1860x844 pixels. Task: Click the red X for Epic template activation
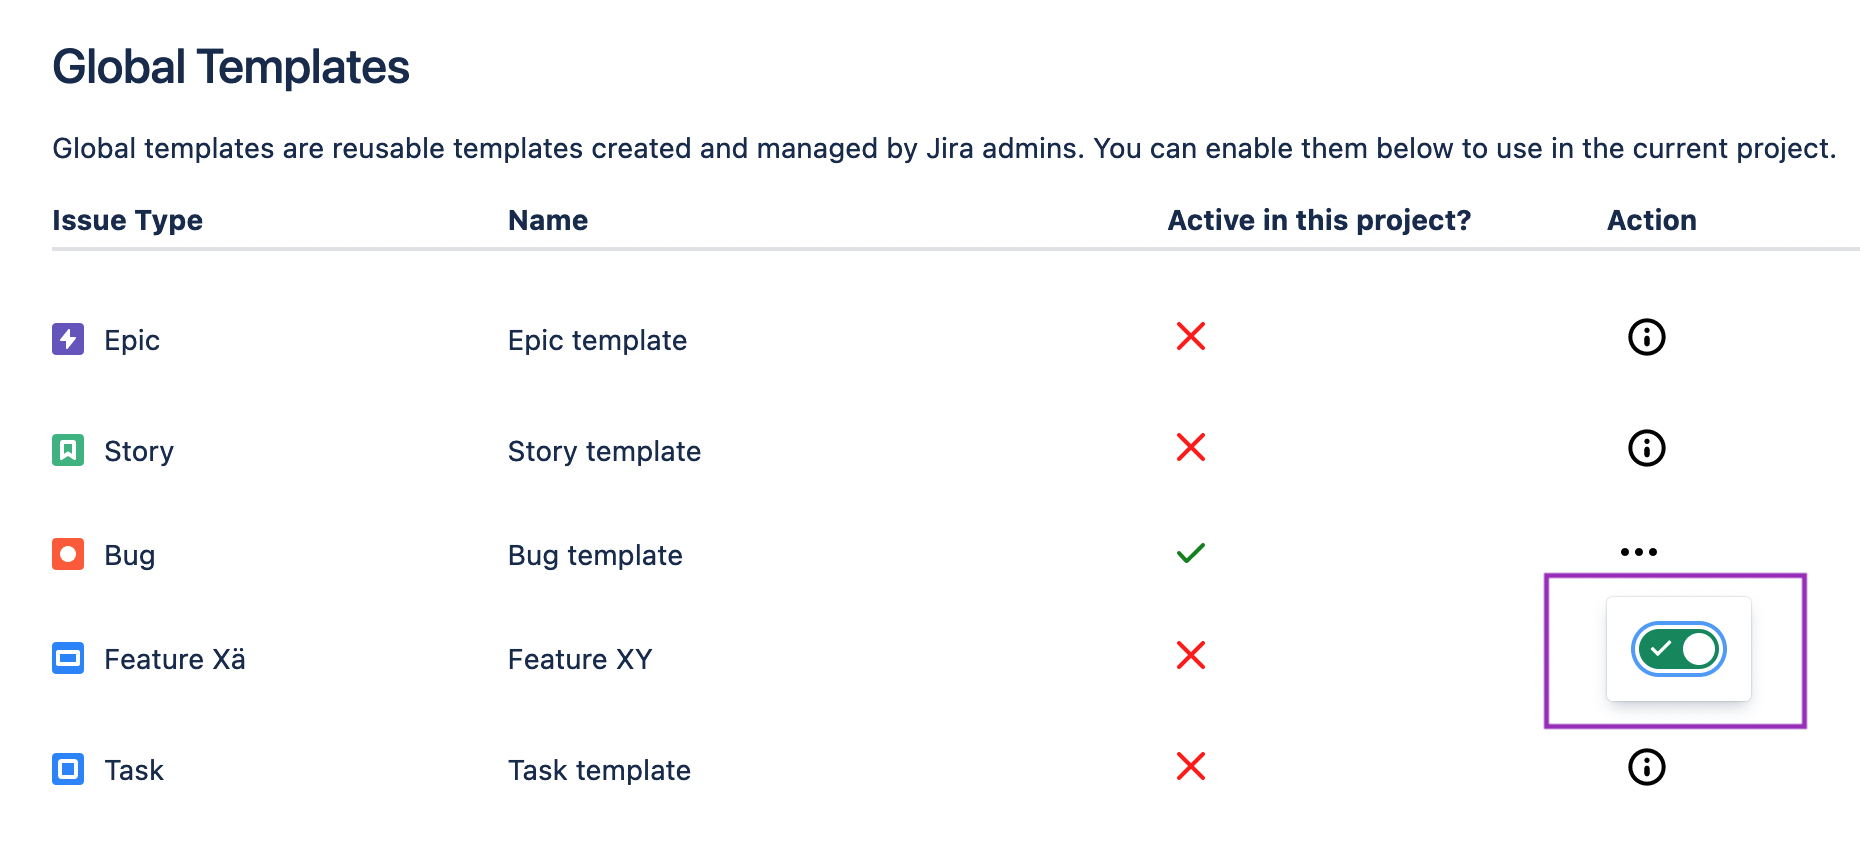coord(1192,338)
